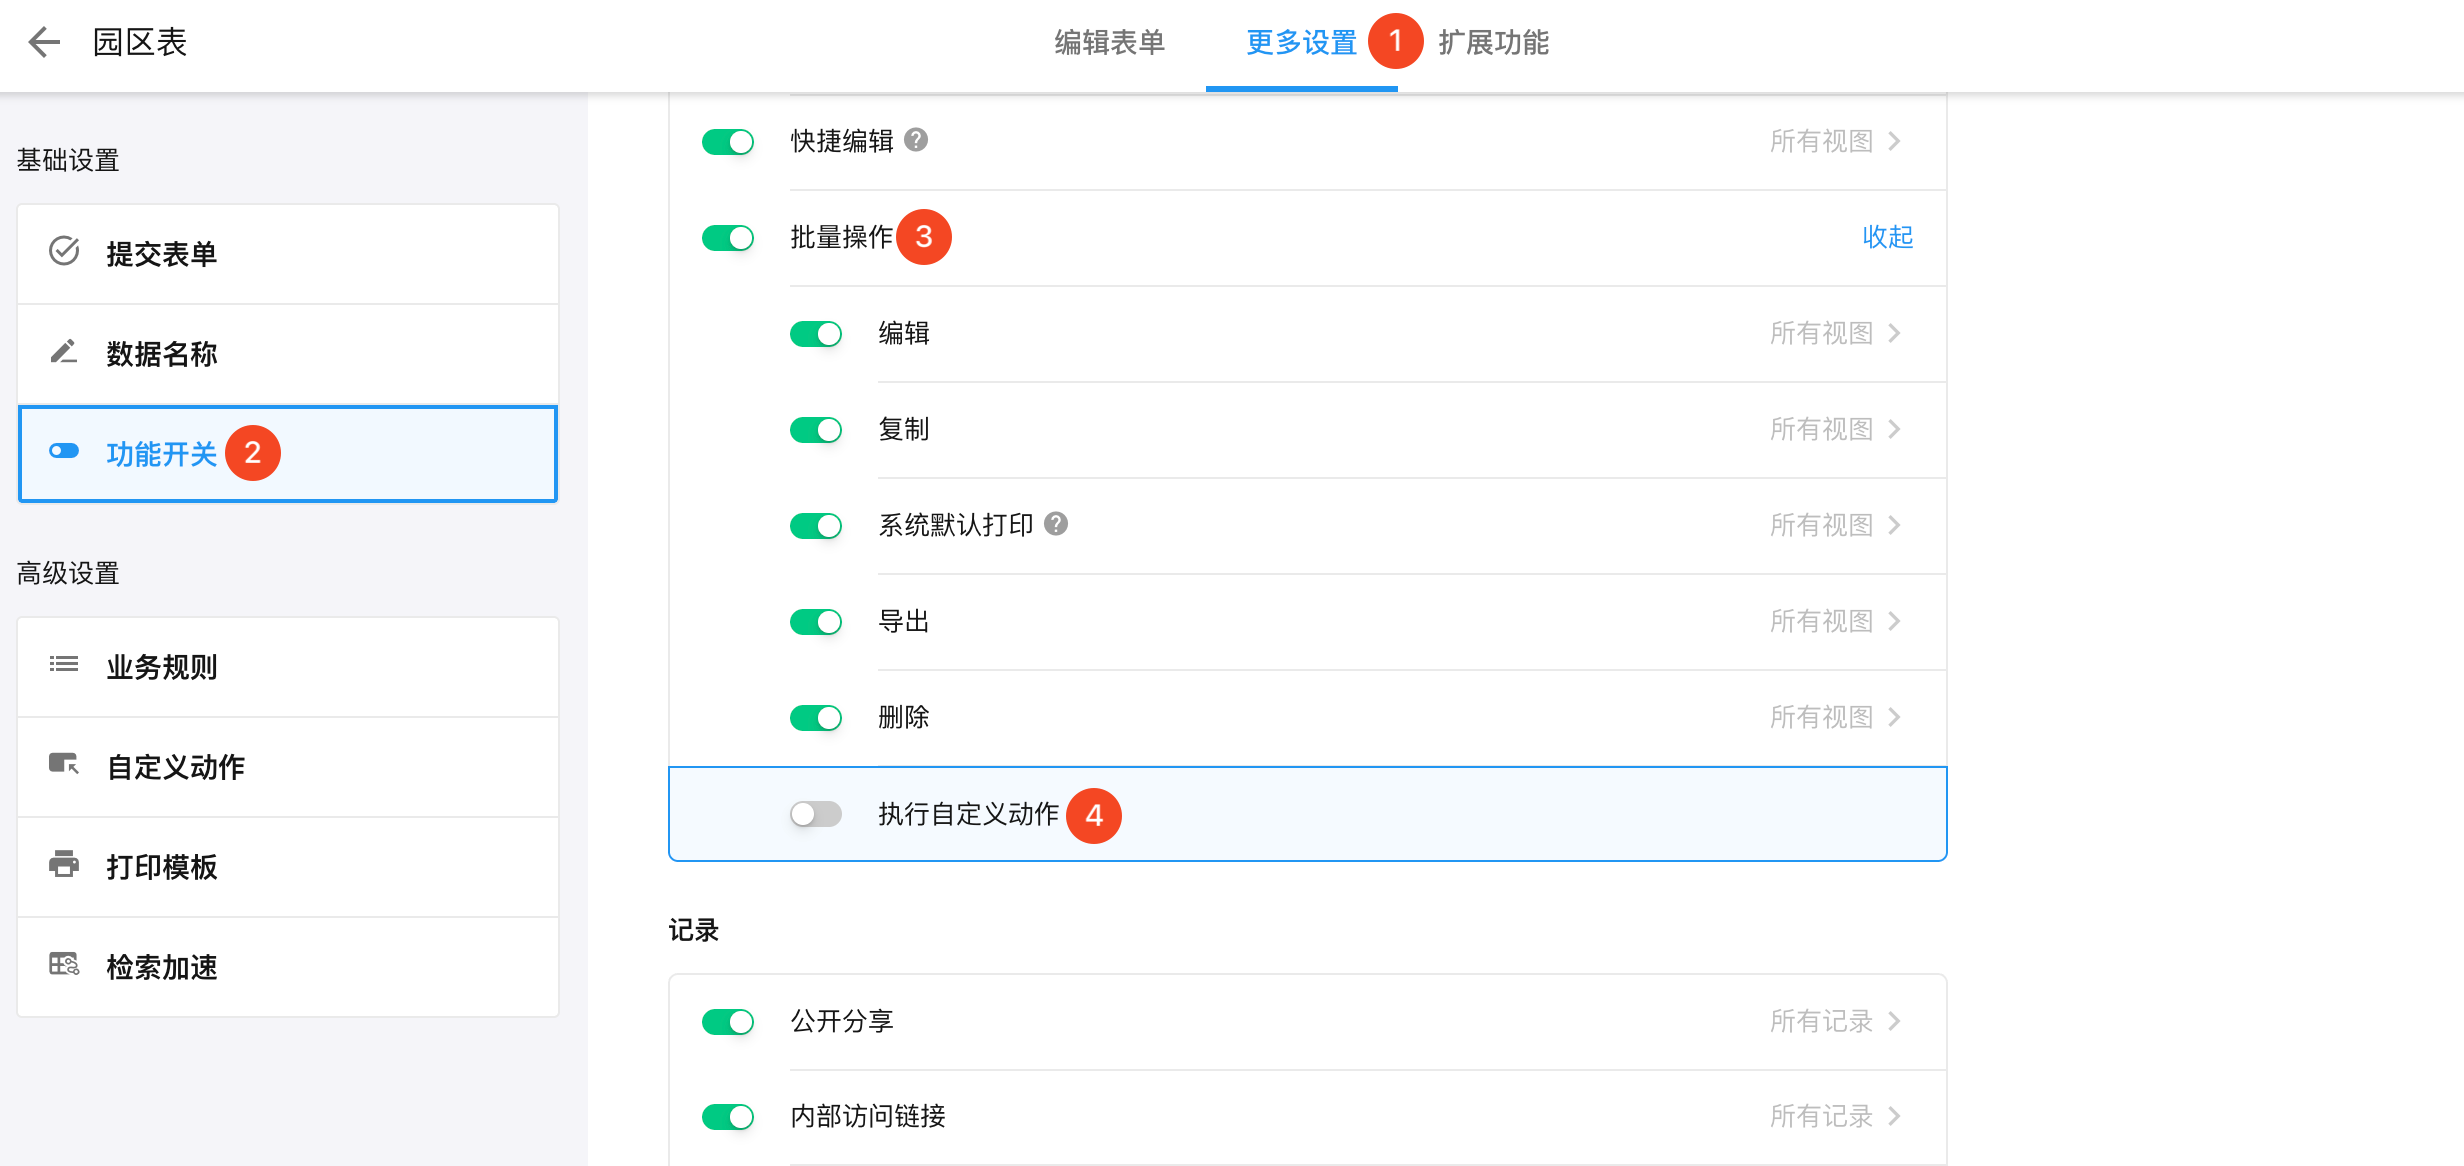
Task: Turn off the 批量操作 switch
Action: click(728, 238)
